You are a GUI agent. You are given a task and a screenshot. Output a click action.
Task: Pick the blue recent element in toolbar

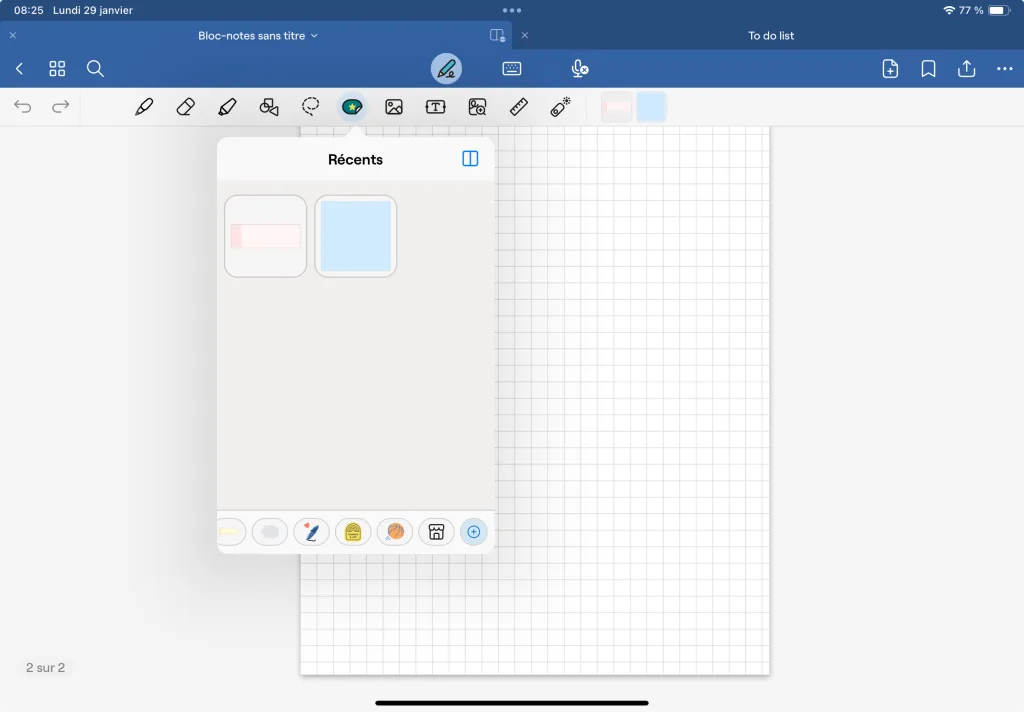pos(651,107)
